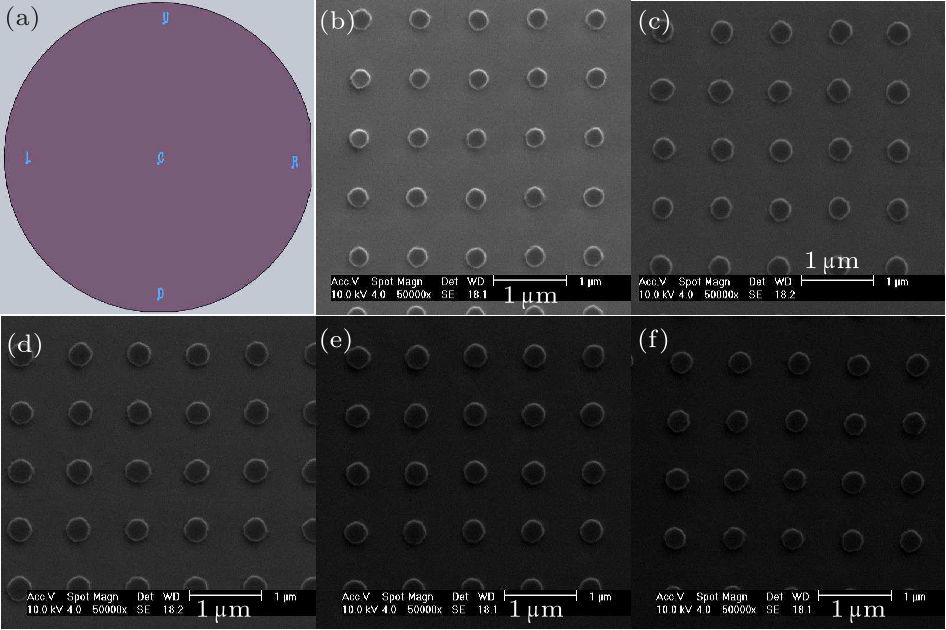The width and height of the screenshot is (946, 630).
Task: Click the "SE" detector value in panel (e)
Action: tap(458, 609)
